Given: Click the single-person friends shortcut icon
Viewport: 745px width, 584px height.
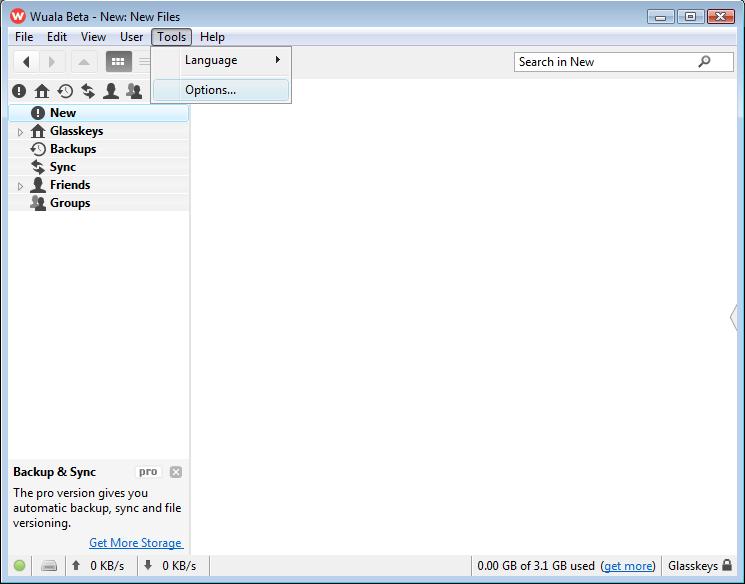Looking at the screenshot, I should (111, 91).
